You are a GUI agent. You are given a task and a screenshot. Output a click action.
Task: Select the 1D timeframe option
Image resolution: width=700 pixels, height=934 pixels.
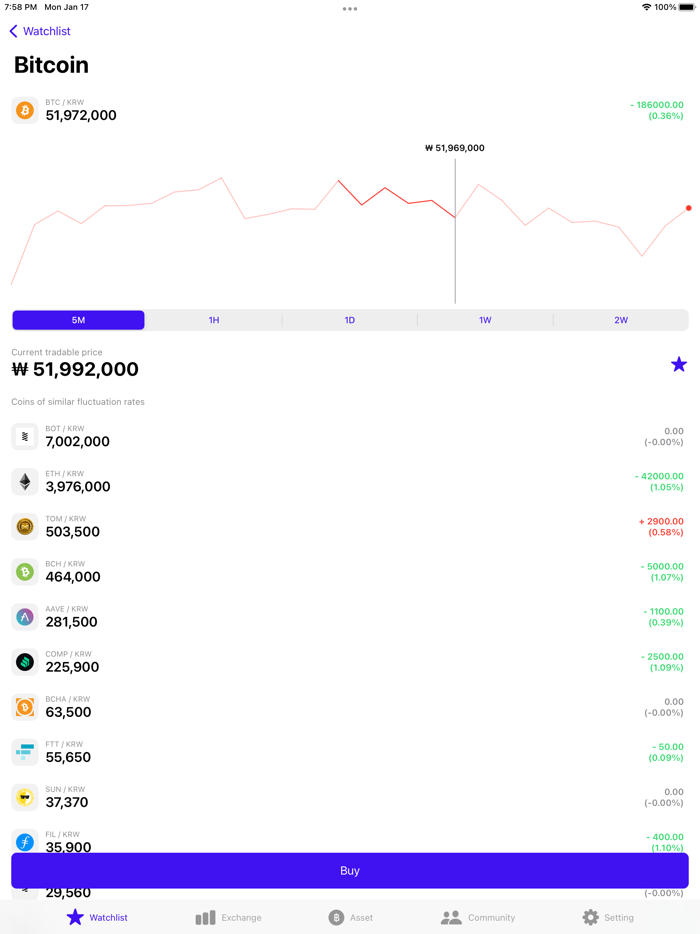[x=349, y=319]
